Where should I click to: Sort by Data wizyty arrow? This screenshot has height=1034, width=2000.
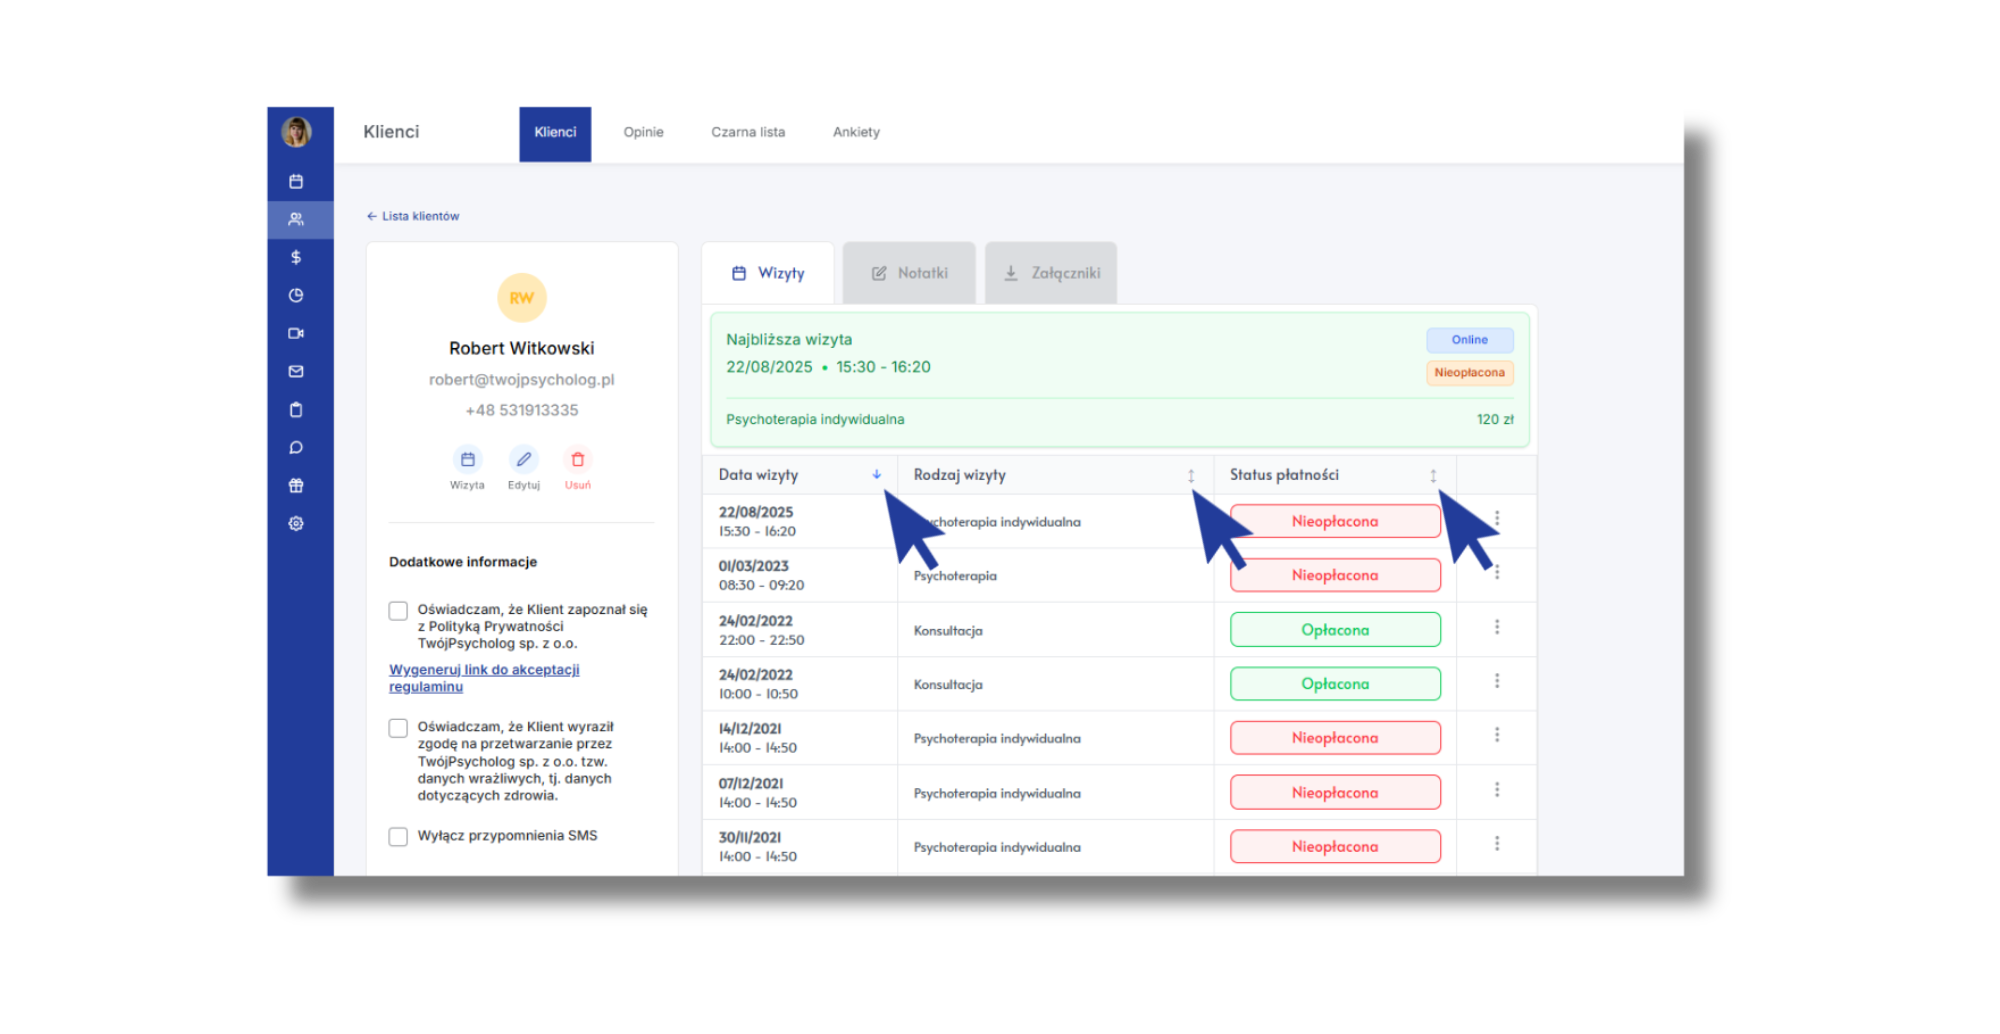click(876, 475)
